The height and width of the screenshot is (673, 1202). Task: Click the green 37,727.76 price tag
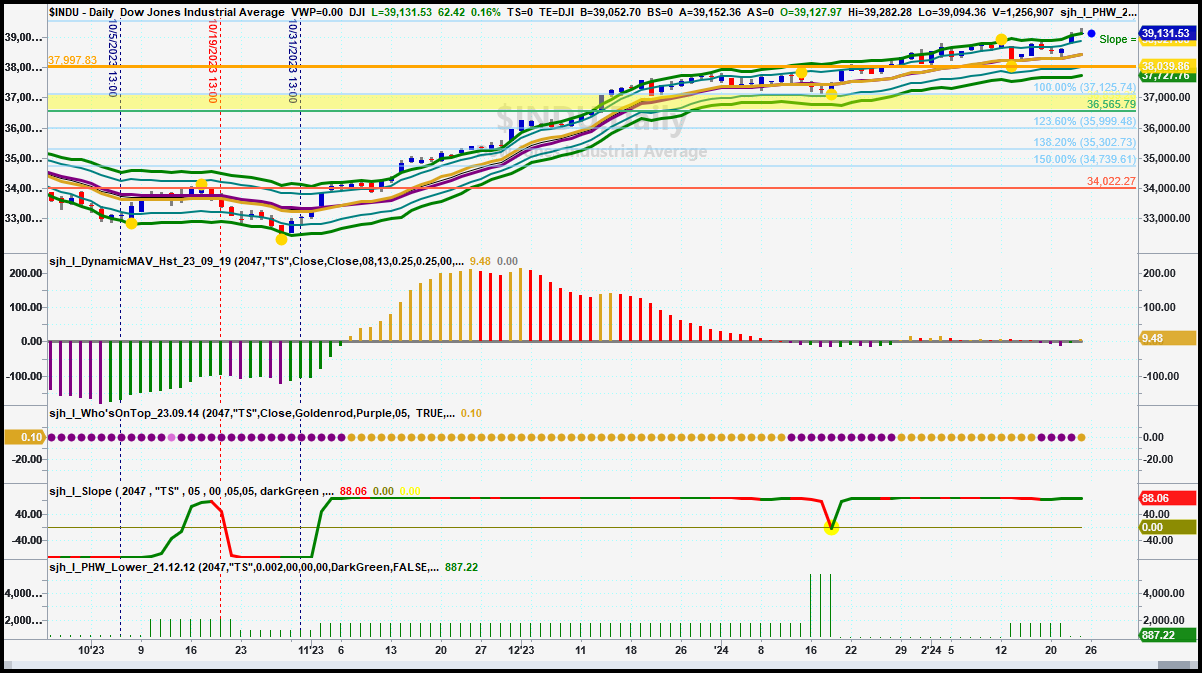point(1168,75)
